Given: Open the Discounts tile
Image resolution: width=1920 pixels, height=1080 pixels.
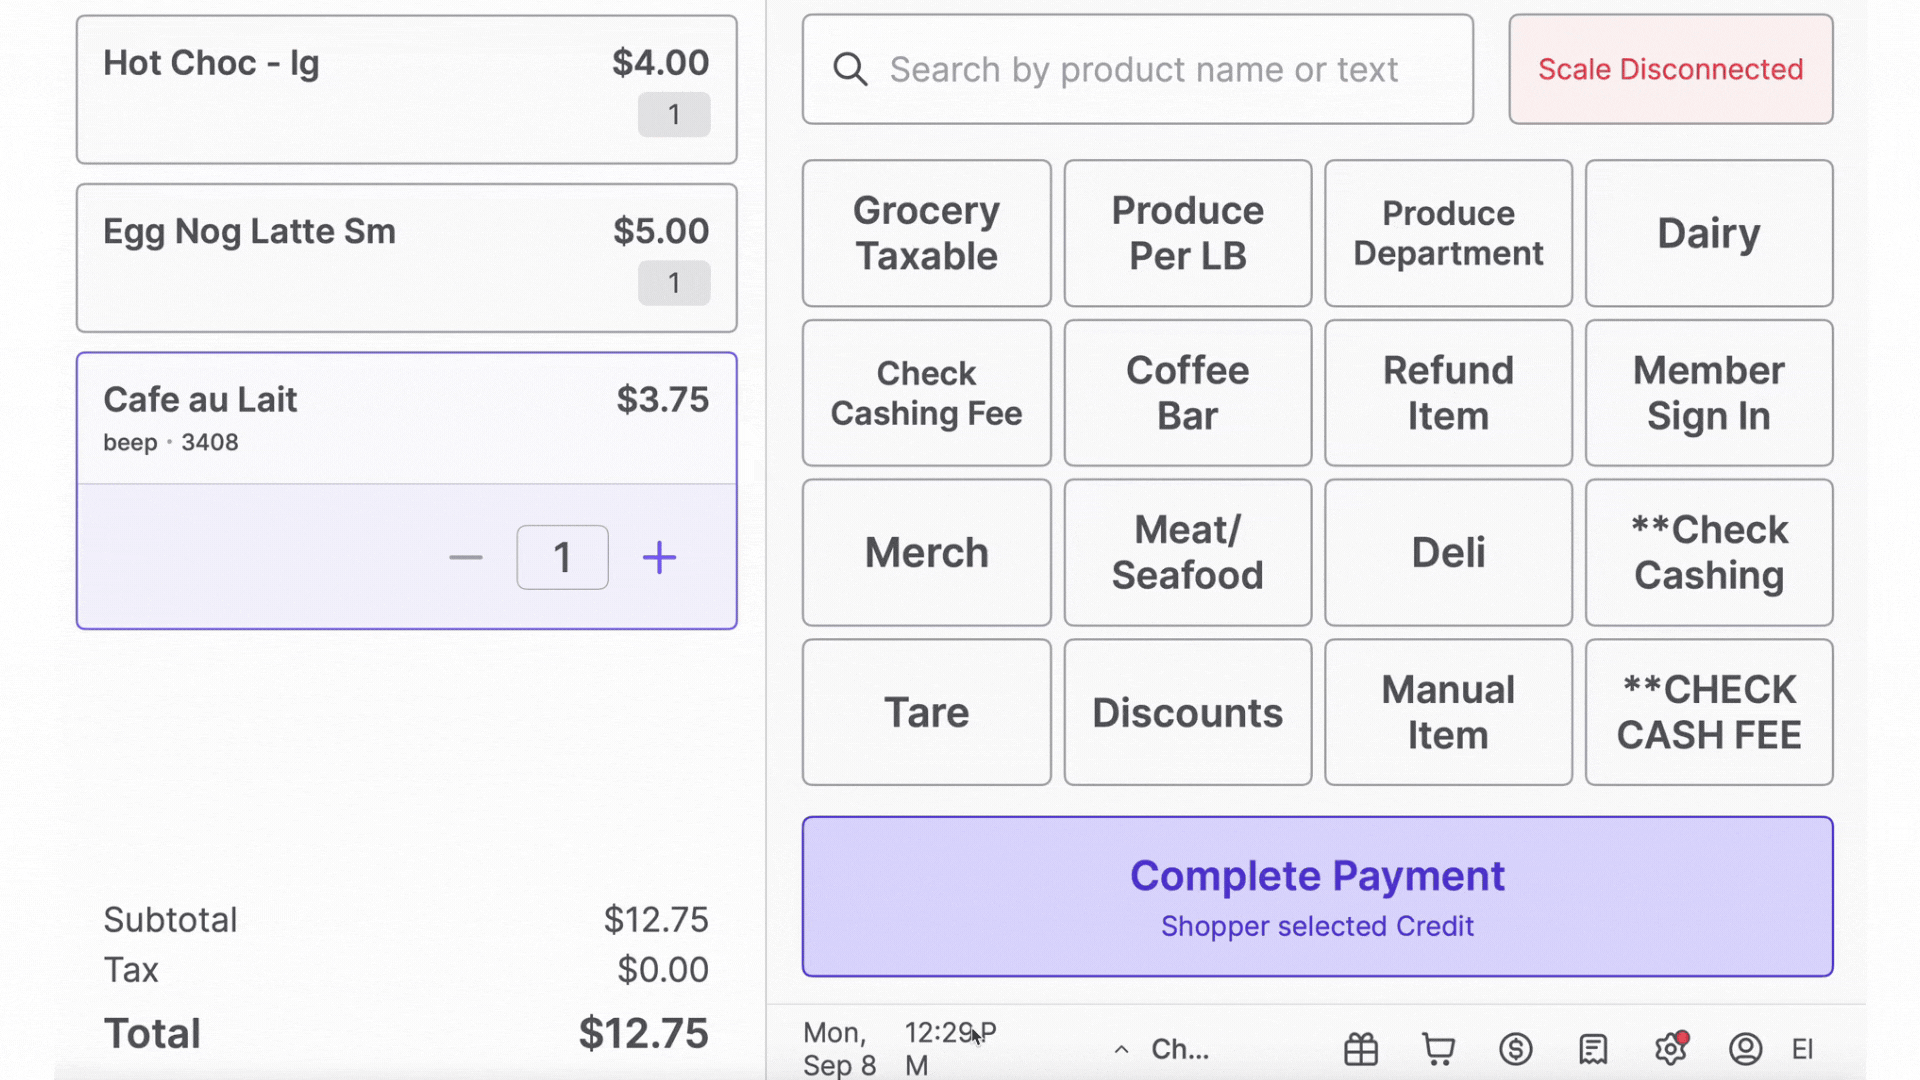Looking at the screenshot, I should [x=1187, y=712].
